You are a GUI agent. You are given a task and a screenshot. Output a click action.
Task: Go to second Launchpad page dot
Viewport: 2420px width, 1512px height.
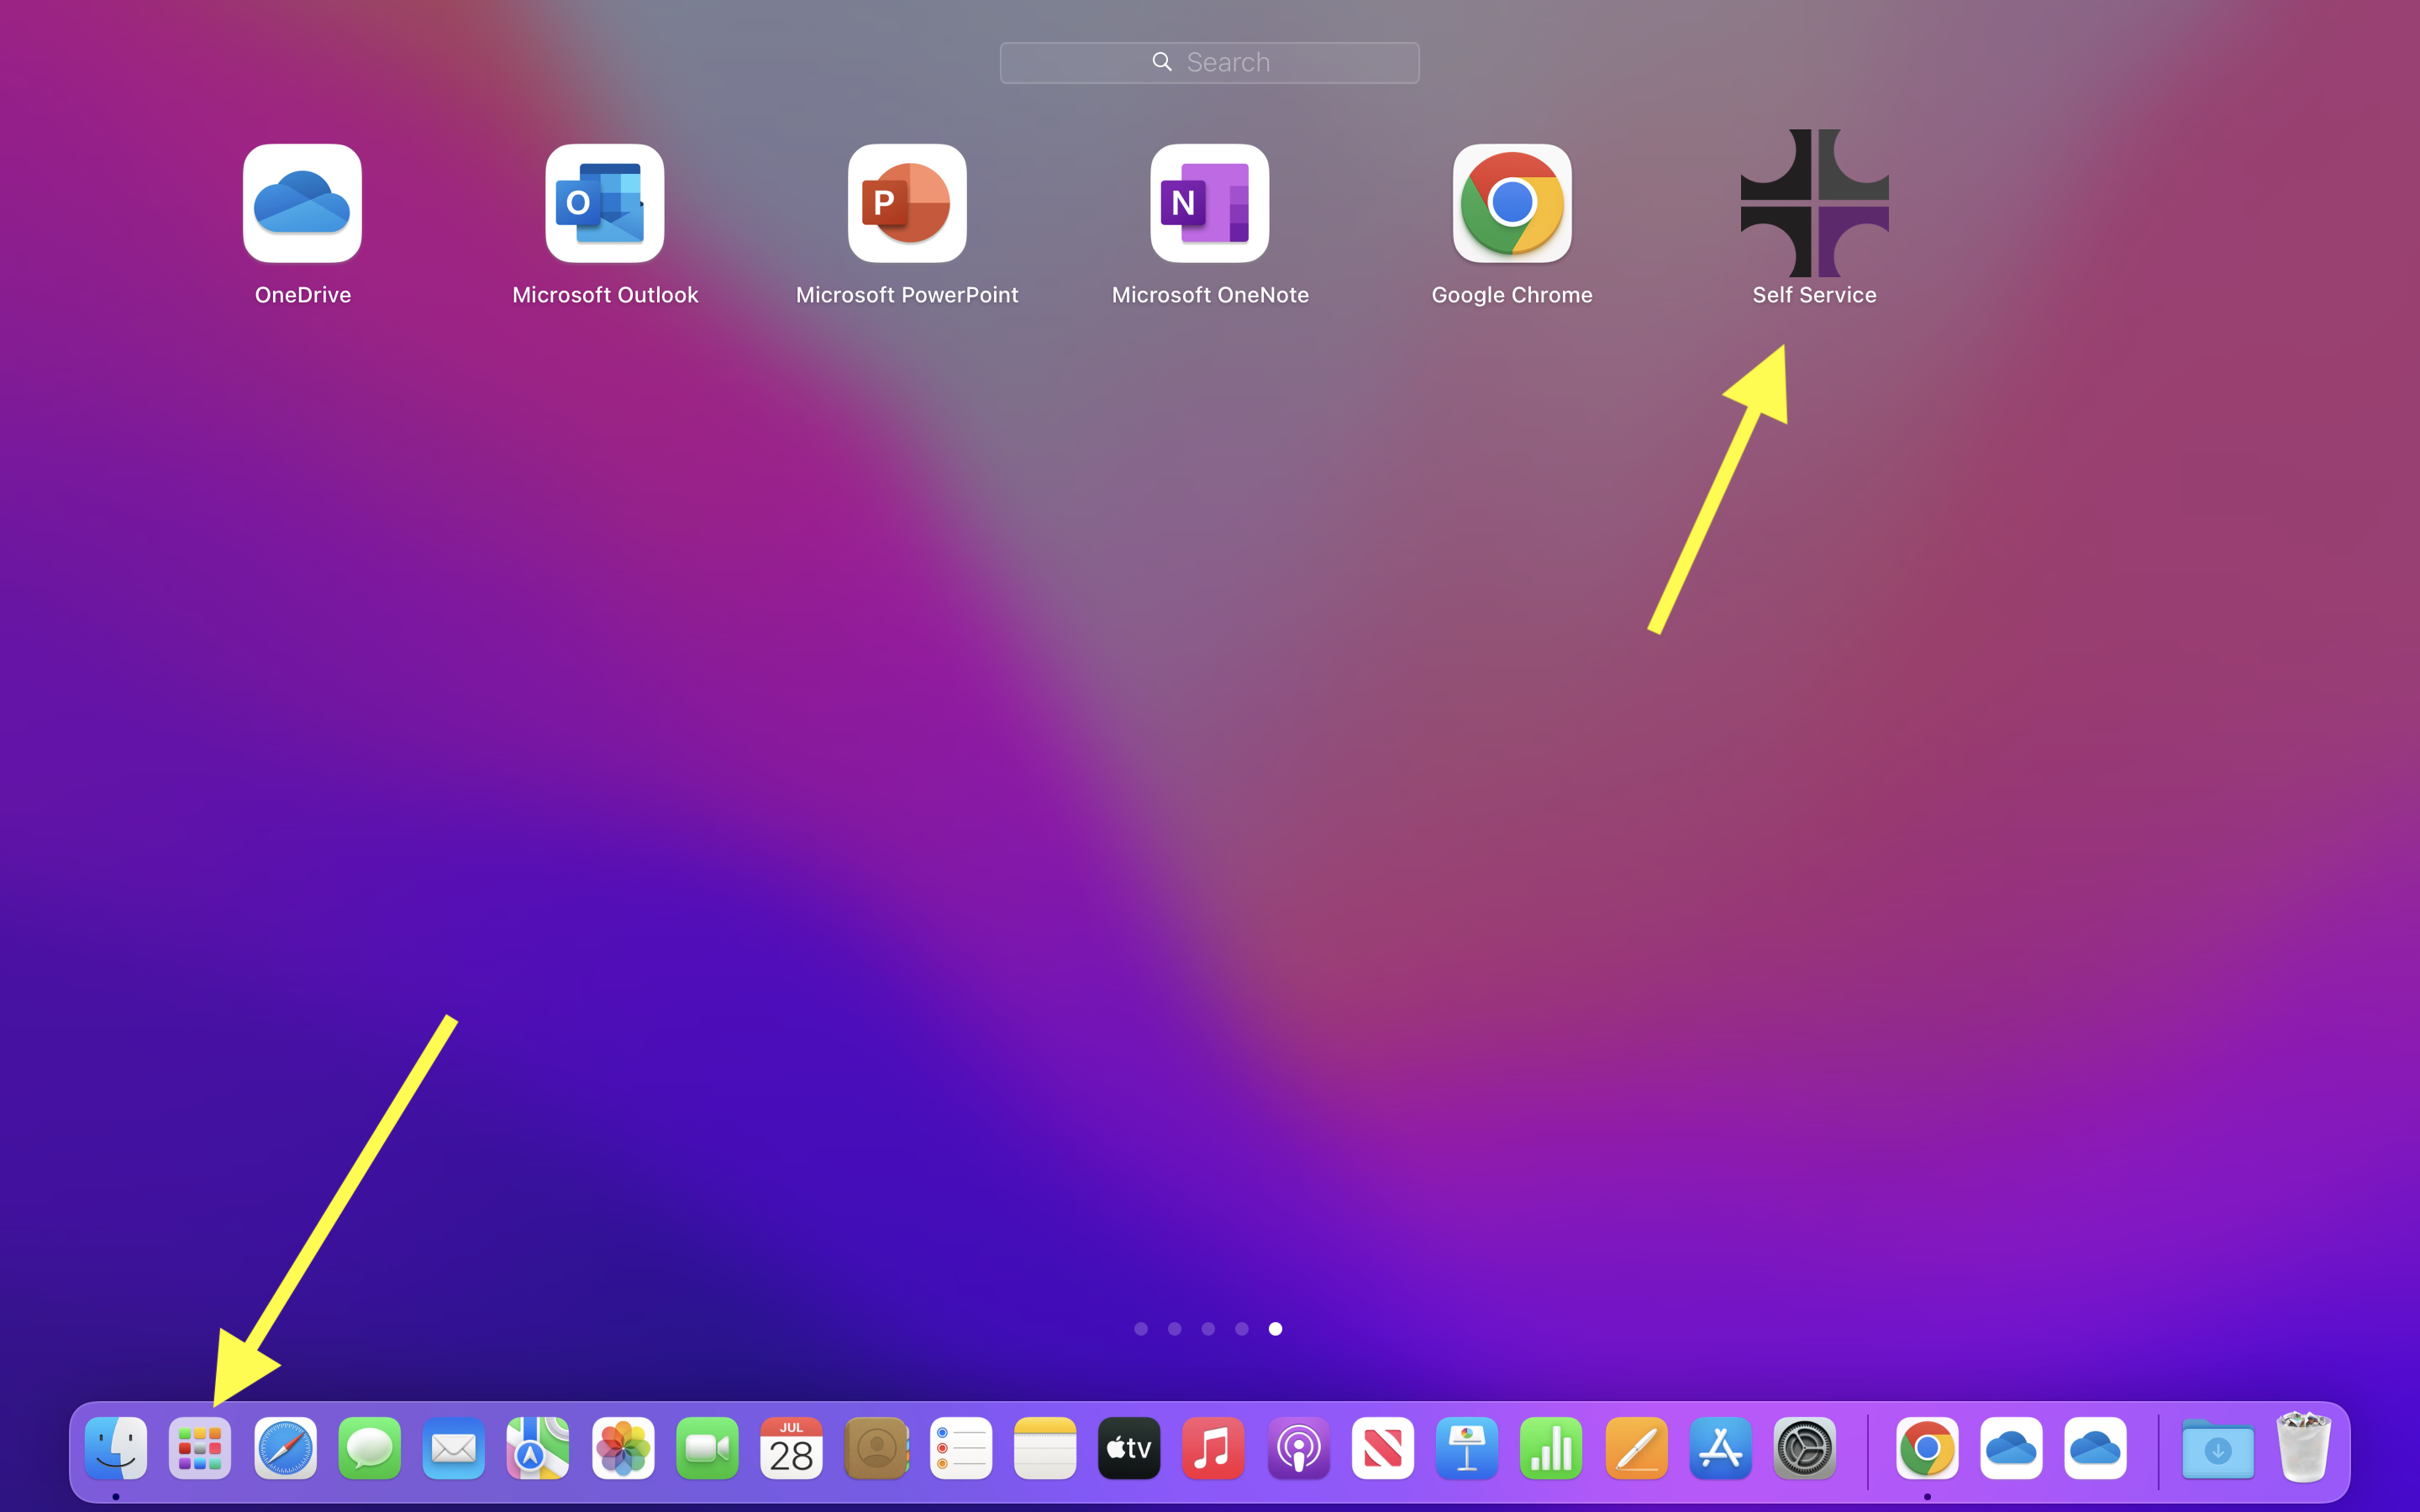1174,1328
